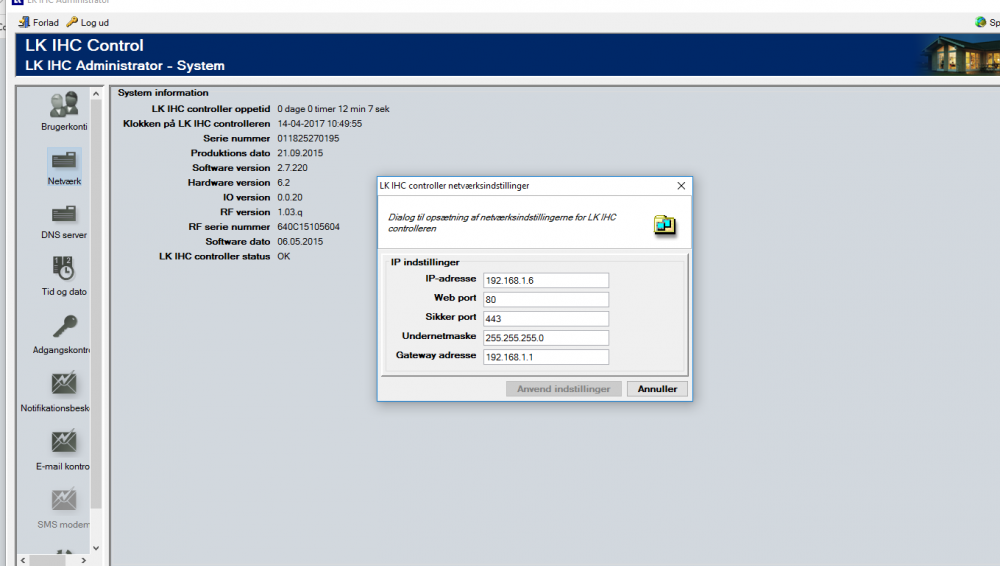Click the Anvend indstillinger button

[563, 389]
